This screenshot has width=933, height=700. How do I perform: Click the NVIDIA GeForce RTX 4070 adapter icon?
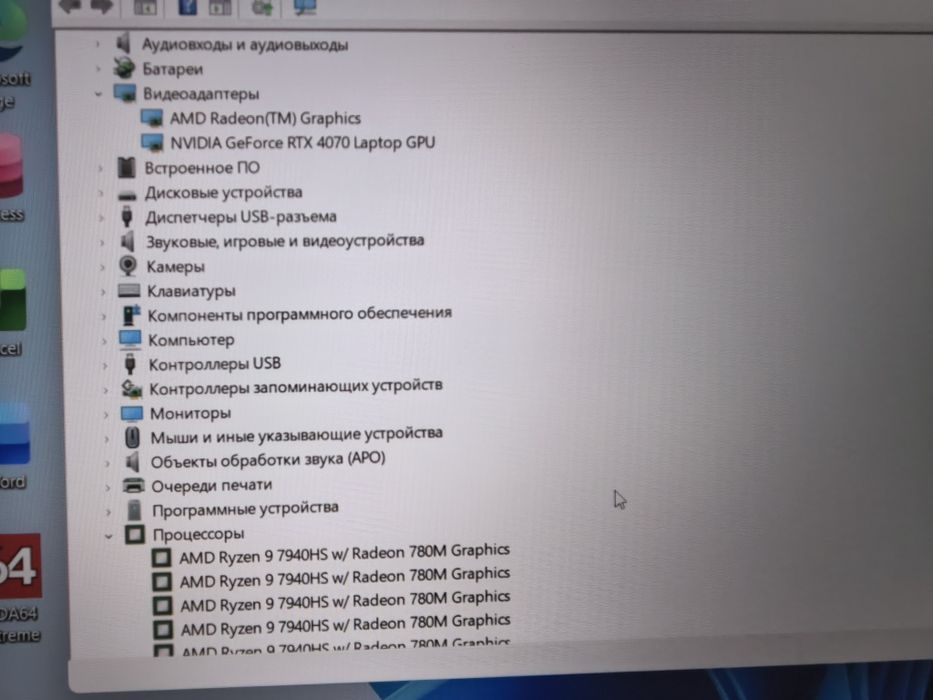click(x=152, y=142)
